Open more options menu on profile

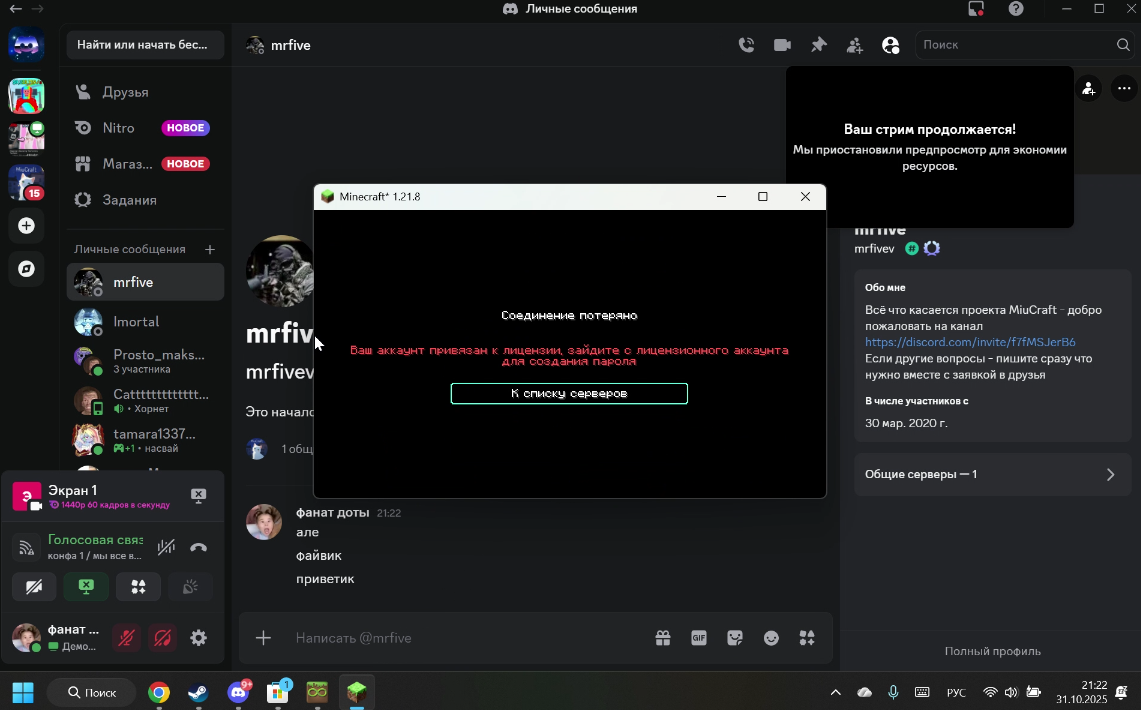tap(1124, 88)
